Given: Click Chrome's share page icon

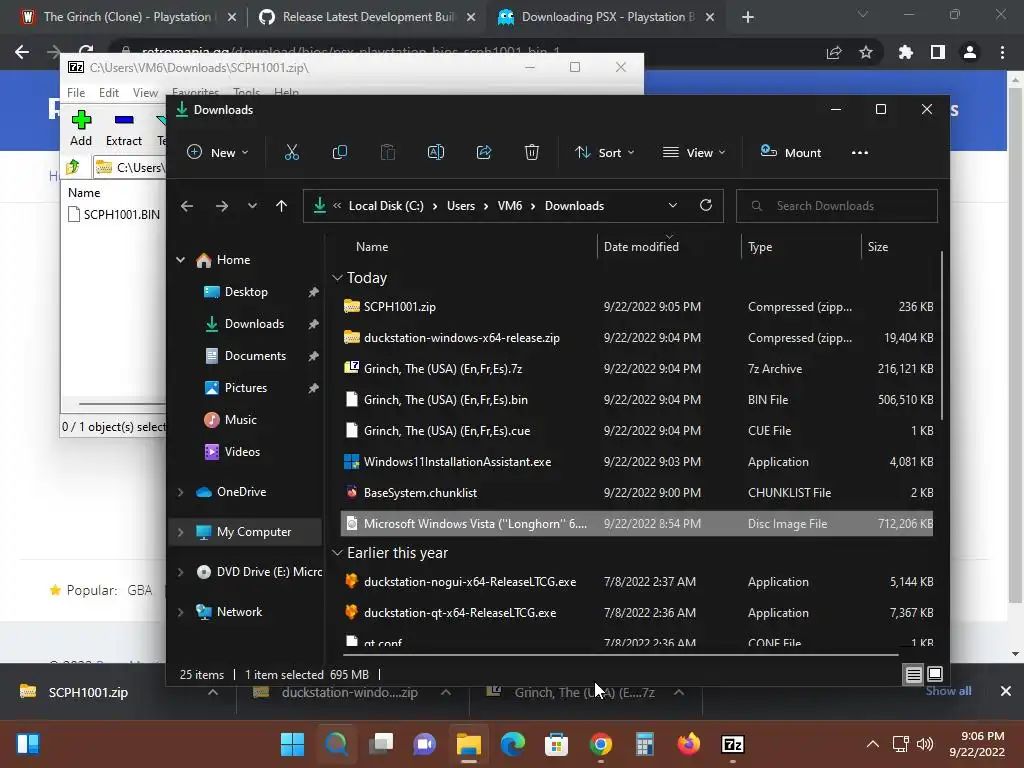Looking at the screenshot, I should coord(834,52).
